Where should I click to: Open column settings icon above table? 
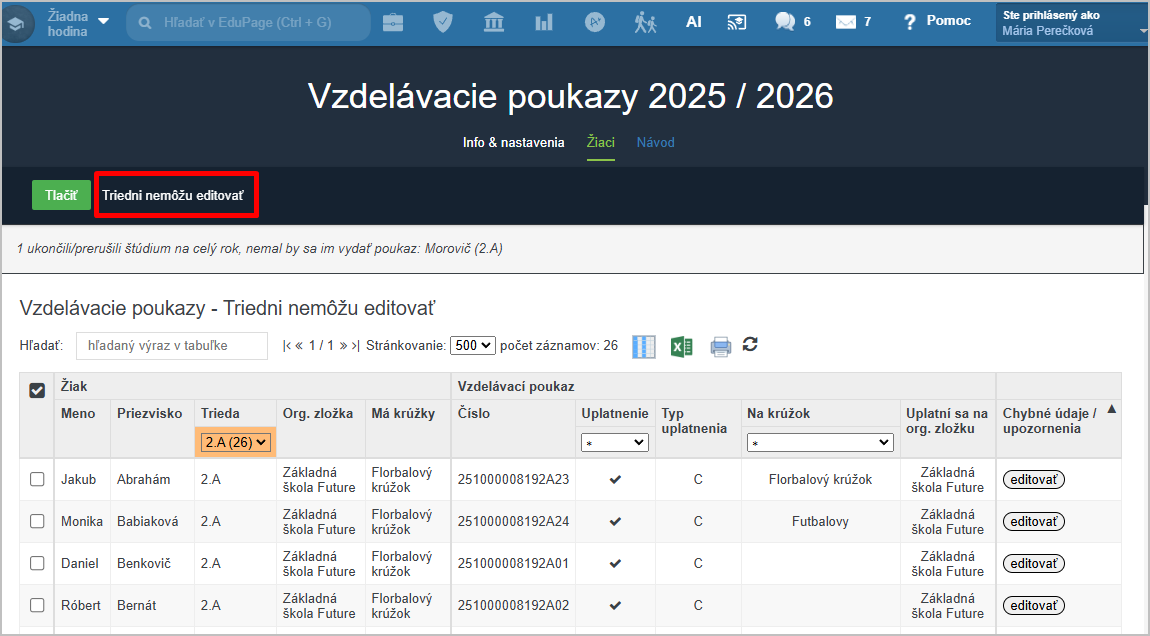(644, 346)
